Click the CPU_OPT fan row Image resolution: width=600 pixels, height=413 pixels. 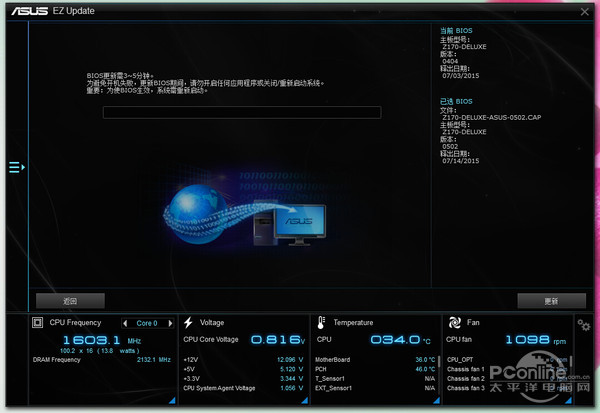[x=507, y=360]
